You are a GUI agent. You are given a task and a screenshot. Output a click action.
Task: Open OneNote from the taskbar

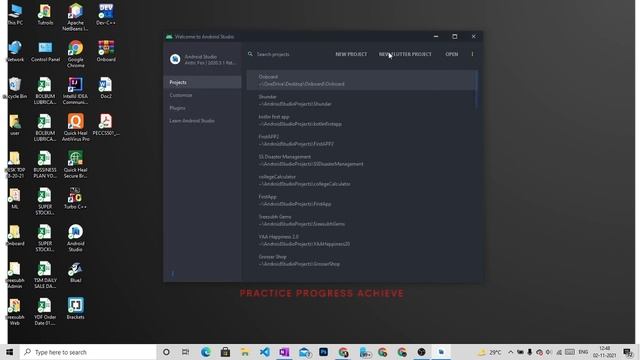point(284,352)
